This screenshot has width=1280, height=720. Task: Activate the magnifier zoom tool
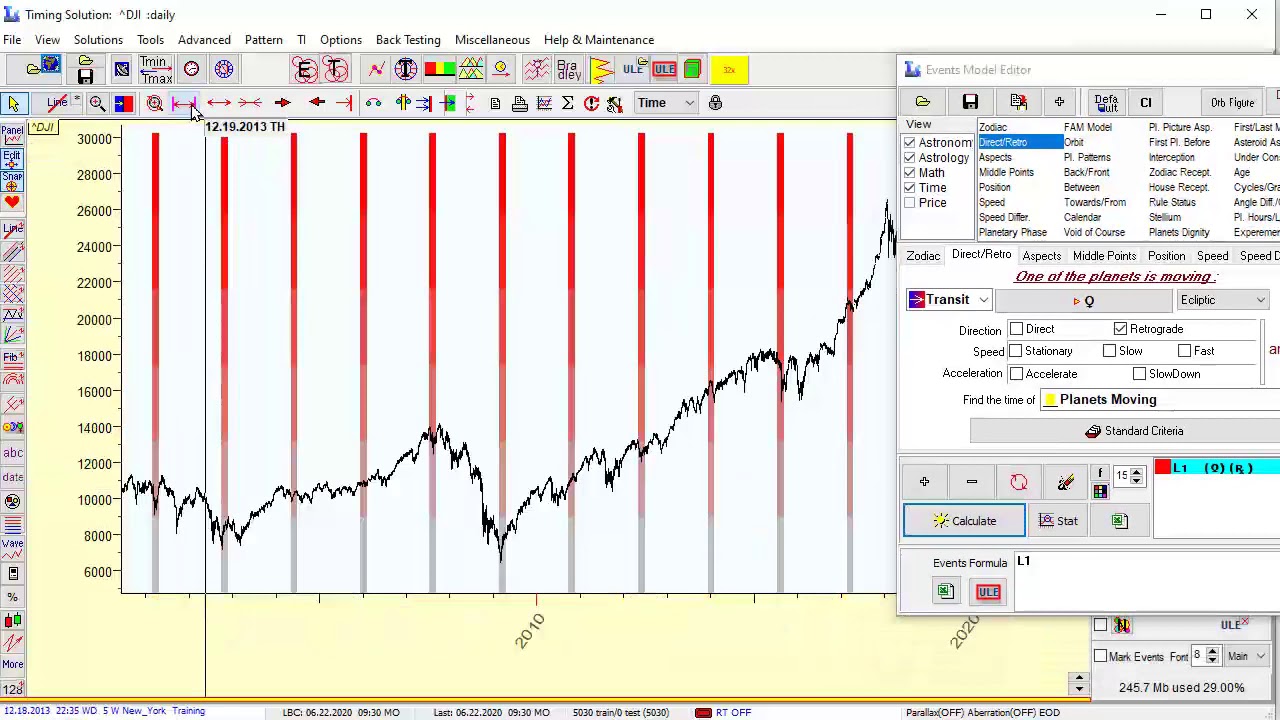point(97,103)
